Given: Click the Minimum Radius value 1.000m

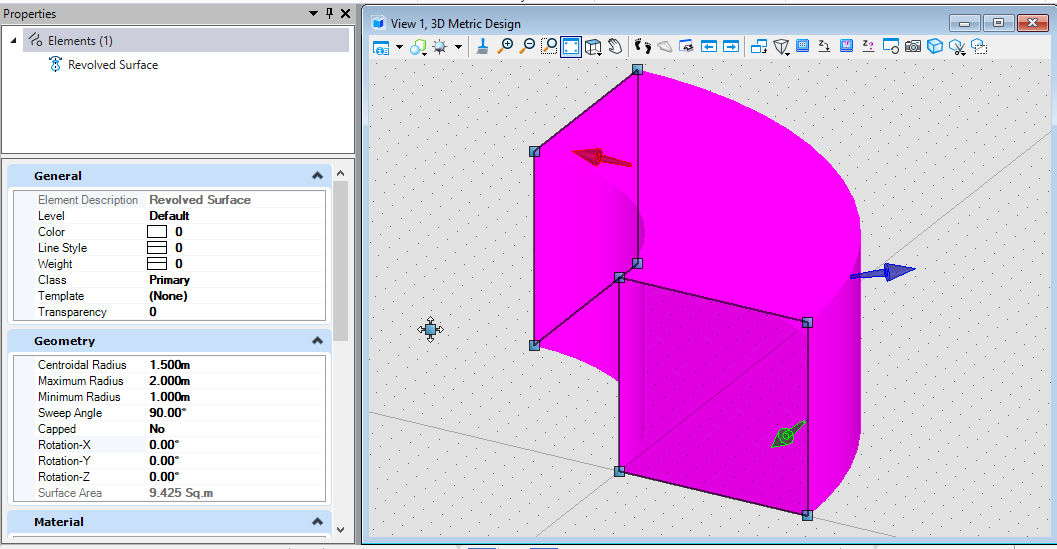Looking at the screenshot, I should pyautogui.click(x=170, y=397).
